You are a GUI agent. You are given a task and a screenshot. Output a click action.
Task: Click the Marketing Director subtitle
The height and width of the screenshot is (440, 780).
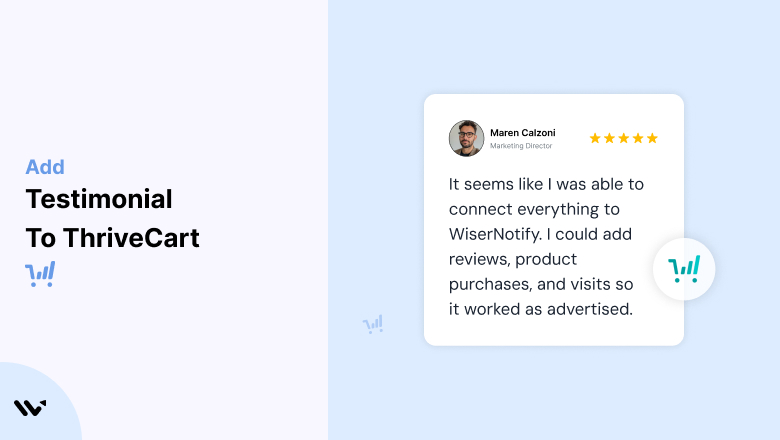[x=521, y=146]
